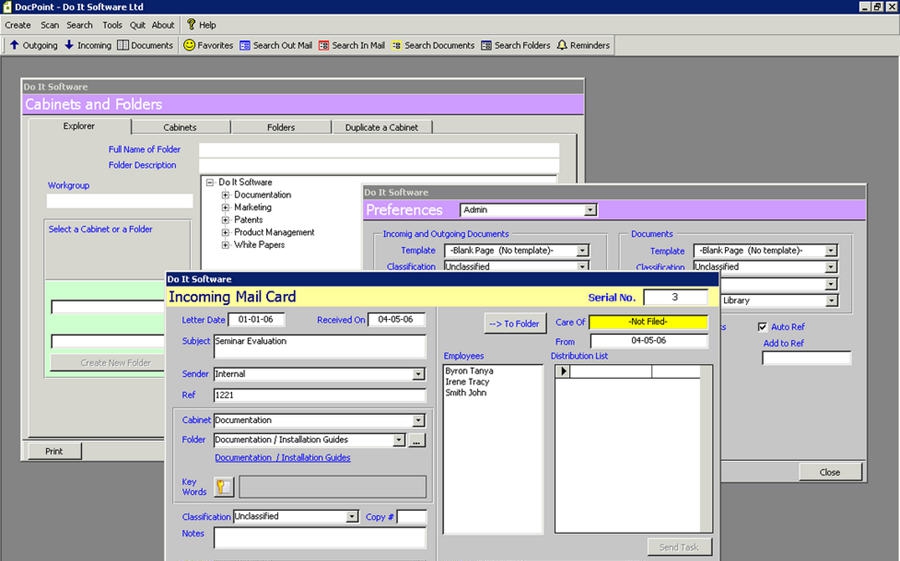Click the Key Words key icon
Viewport: 900px width, 561px height.
pyautogui.click(x=223, y=487)
